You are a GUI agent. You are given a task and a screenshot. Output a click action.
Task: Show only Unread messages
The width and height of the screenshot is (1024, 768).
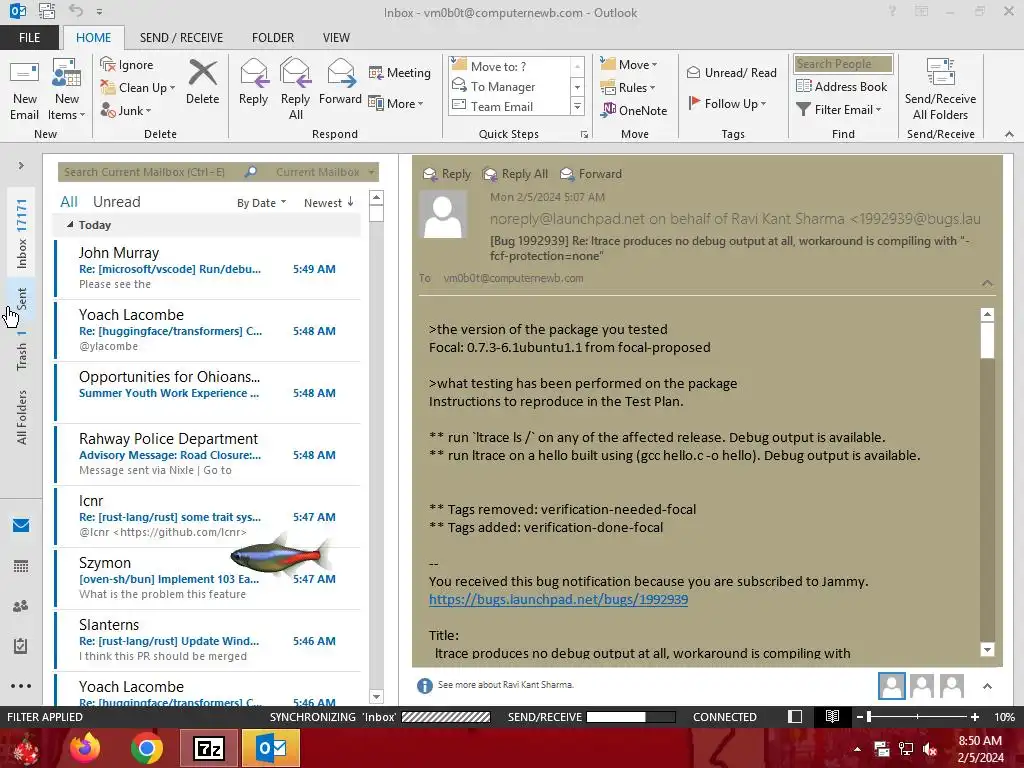coord(116,202)
